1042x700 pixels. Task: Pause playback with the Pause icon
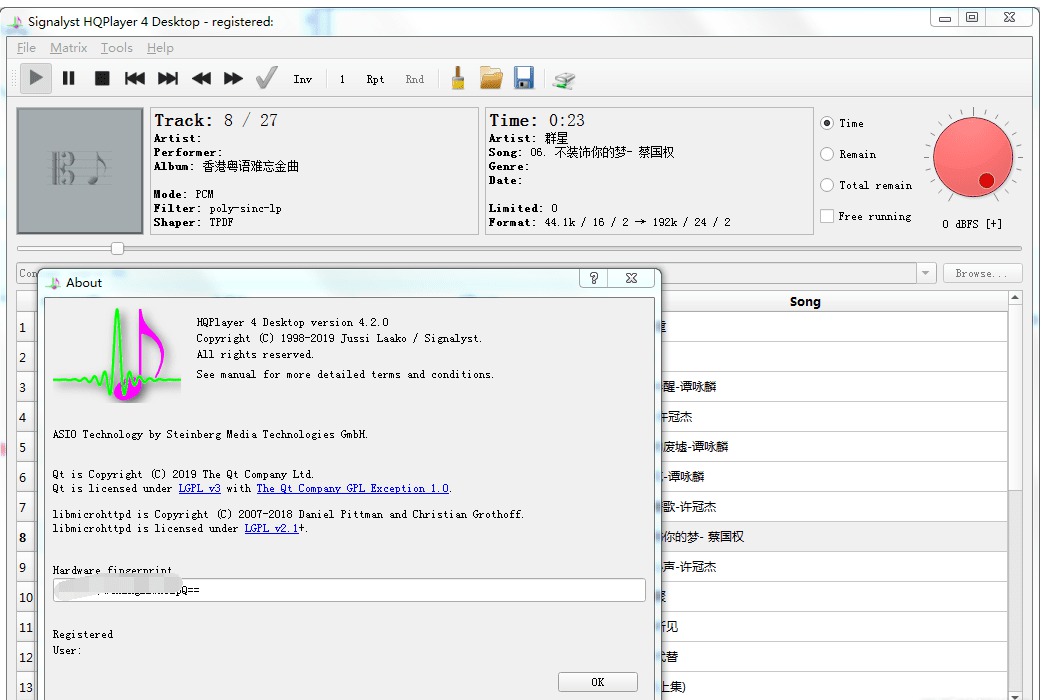pyautogui.click(x=69, y=78)
